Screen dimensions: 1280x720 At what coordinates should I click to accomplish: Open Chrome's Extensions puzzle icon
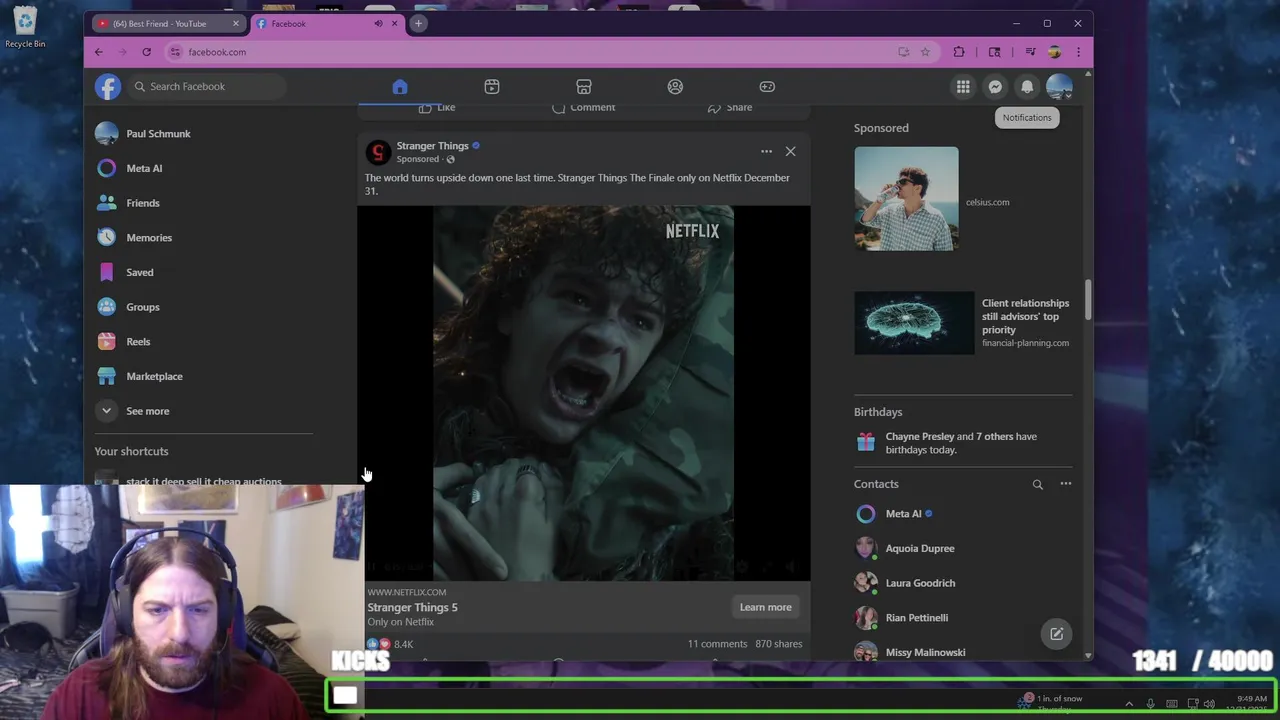click(959, 52)
